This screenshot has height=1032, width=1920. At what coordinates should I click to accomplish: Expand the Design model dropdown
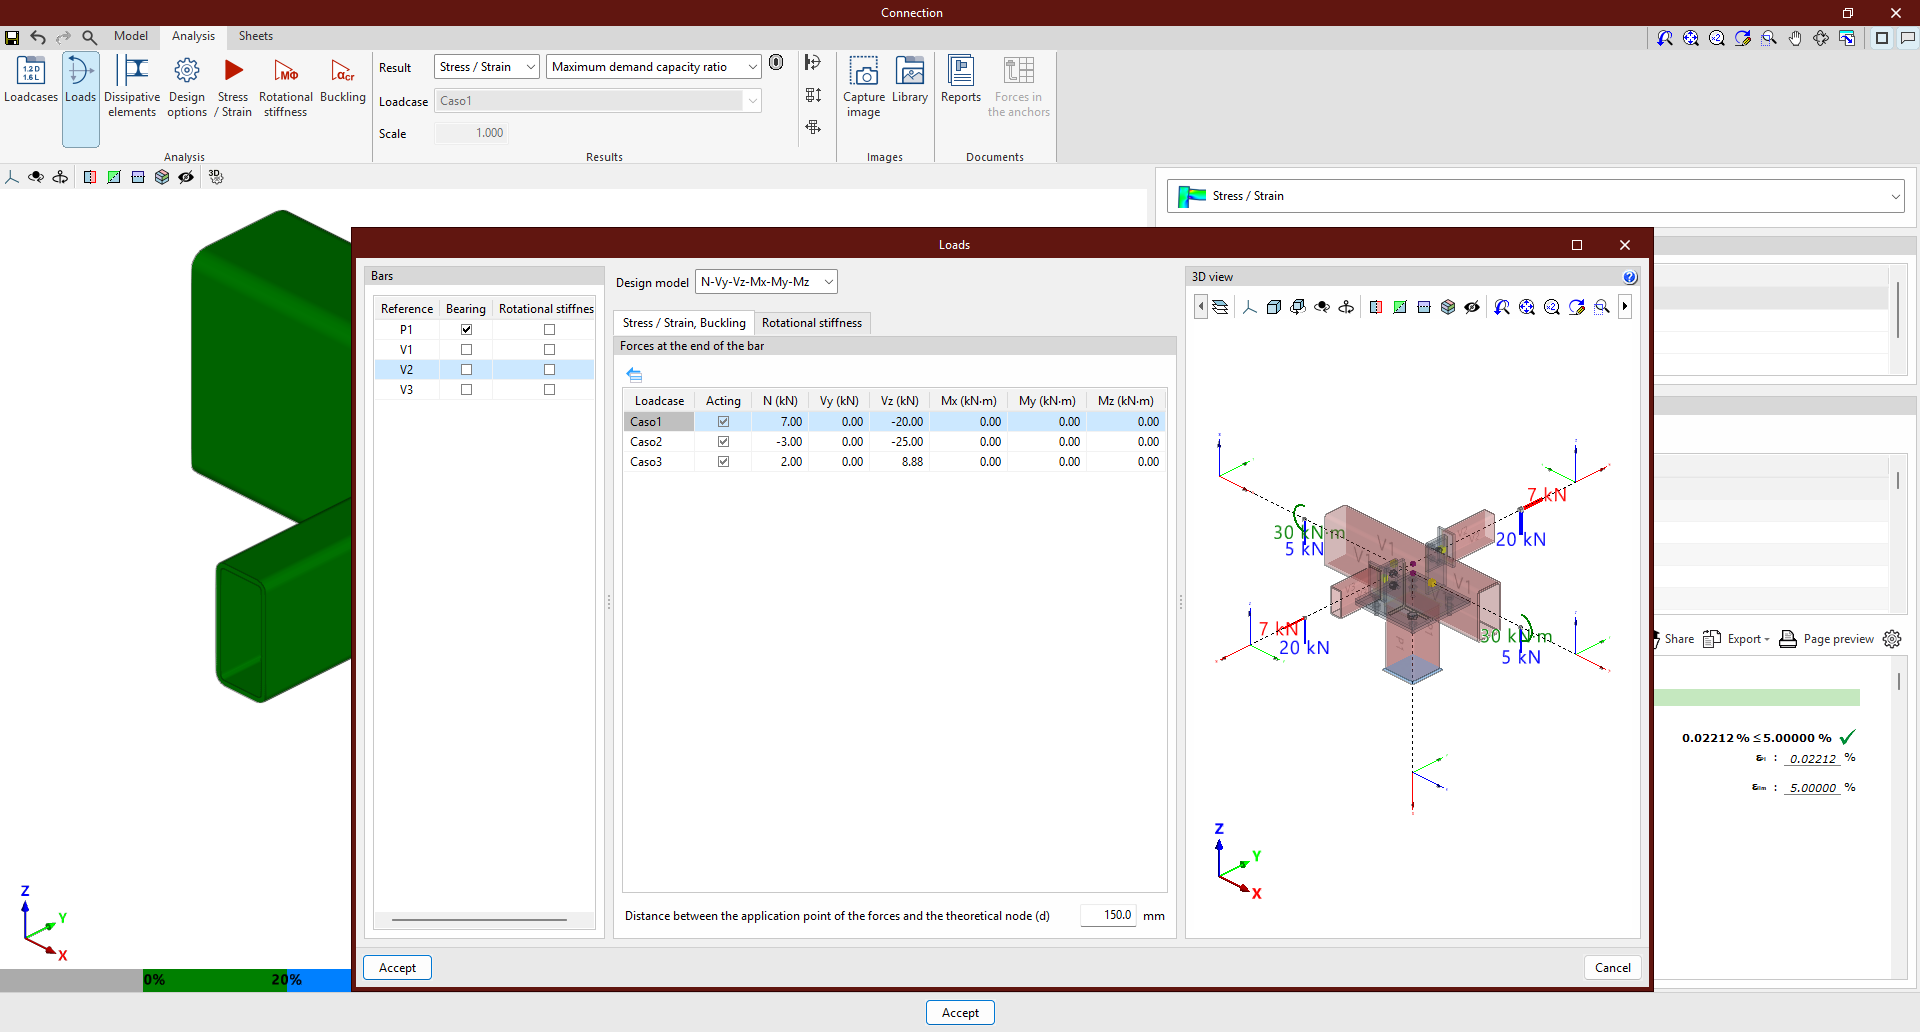766,282
